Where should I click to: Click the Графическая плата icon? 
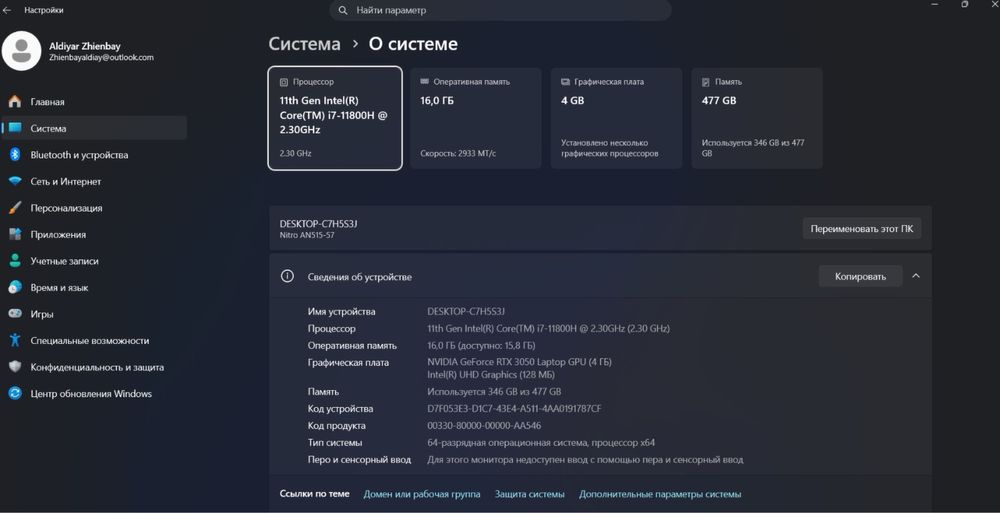click(x=565, y=82)
